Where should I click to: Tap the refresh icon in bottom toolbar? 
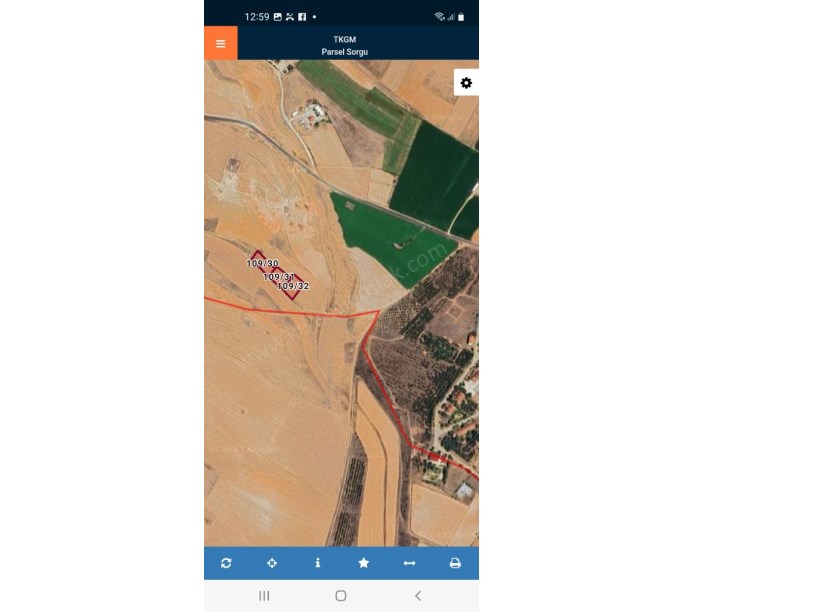tap(226, 563)
